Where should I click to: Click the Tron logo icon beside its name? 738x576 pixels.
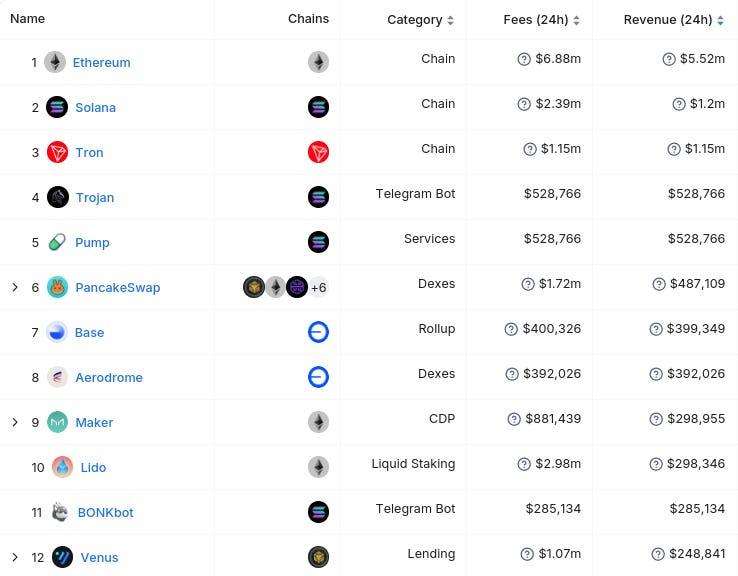point(58,152)
